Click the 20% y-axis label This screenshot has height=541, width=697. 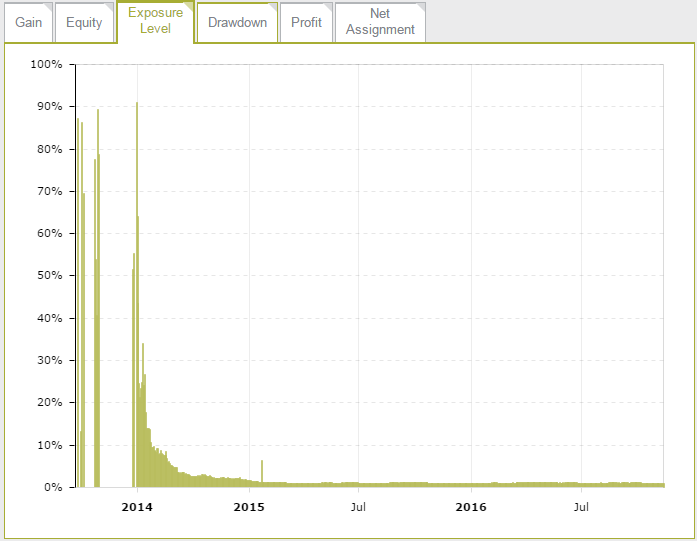[x=49, y=403]
